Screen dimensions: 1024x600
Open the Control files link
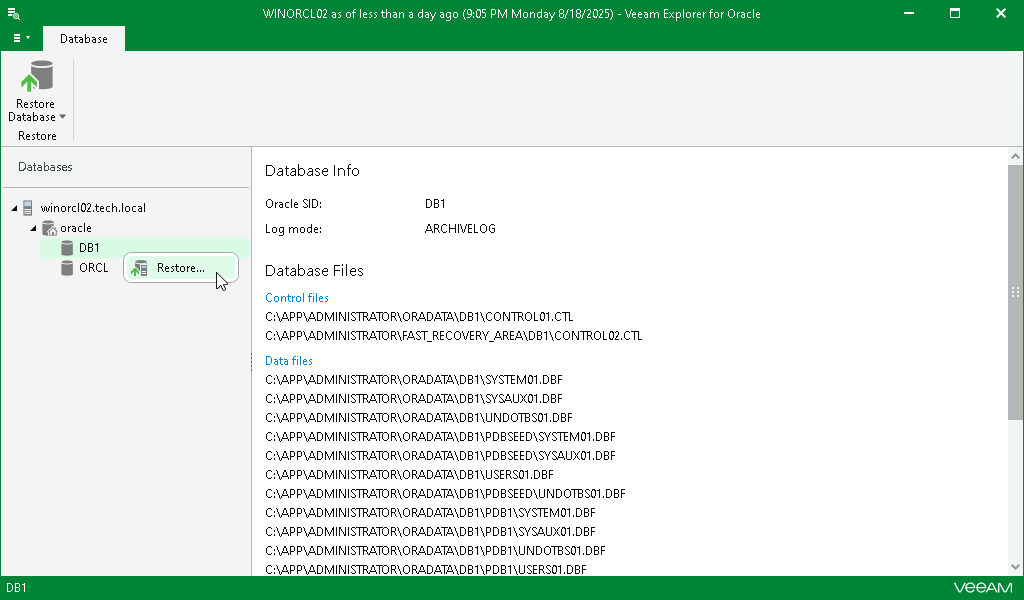pyautogui.click(x=296, y=297)
